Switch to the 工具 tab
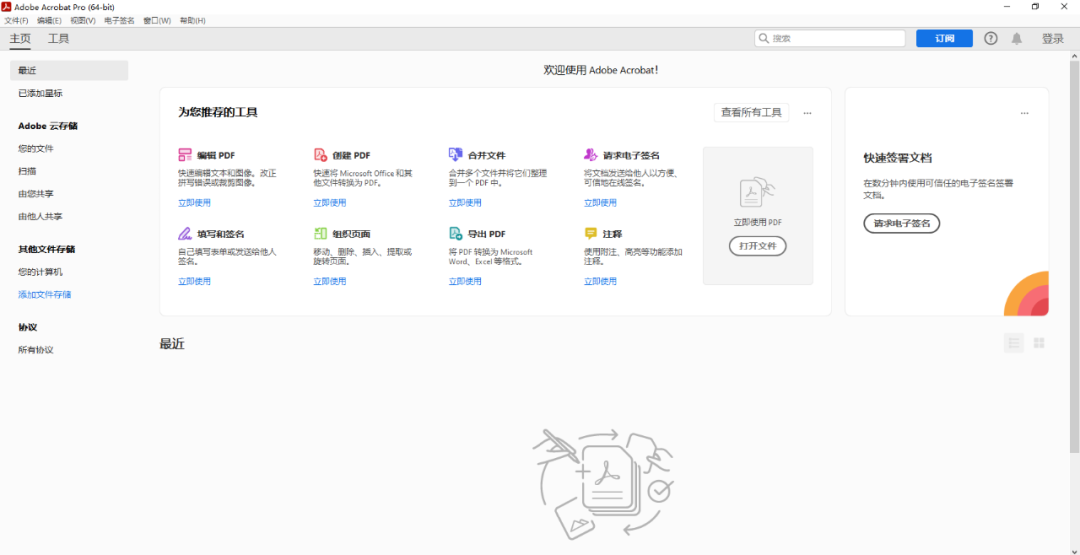This screenshot has width=1080, height=555. (x=59, y=39)
